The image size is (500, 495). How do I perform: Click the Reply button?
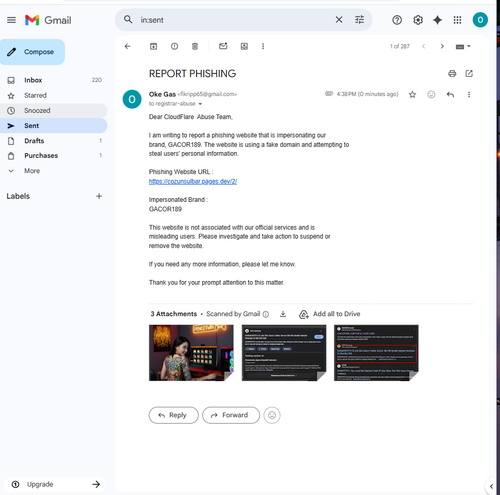[x=174, y=415]
